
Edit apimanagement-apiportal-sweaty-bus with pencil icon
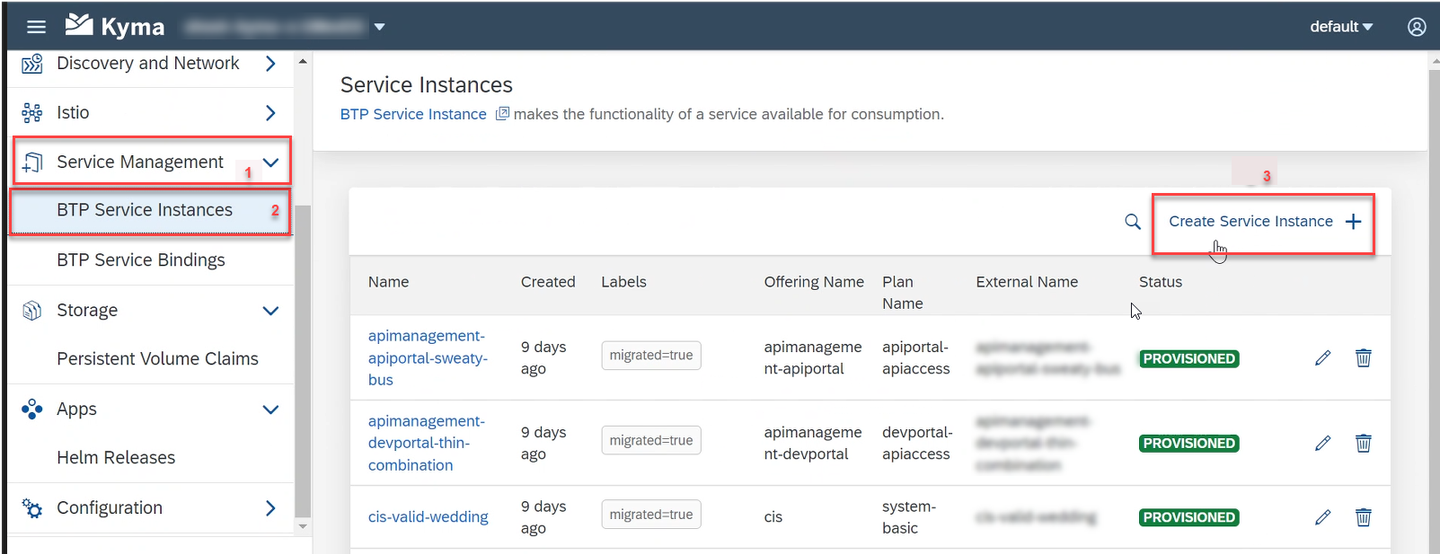click(1323, 358)
